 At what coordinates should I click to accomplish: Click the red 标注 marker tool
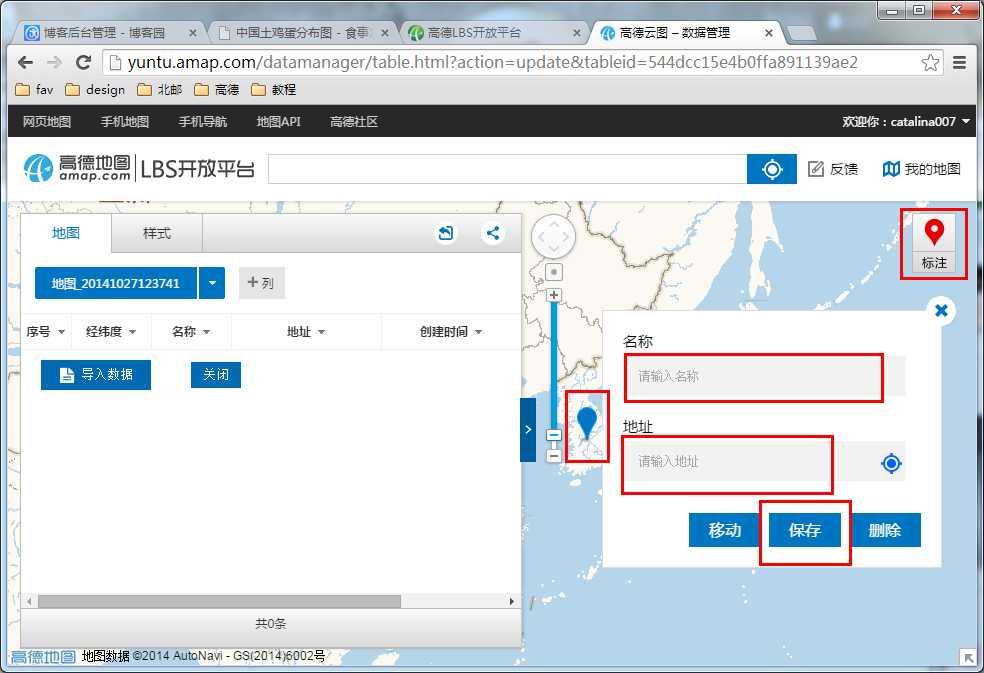(934, 244)
